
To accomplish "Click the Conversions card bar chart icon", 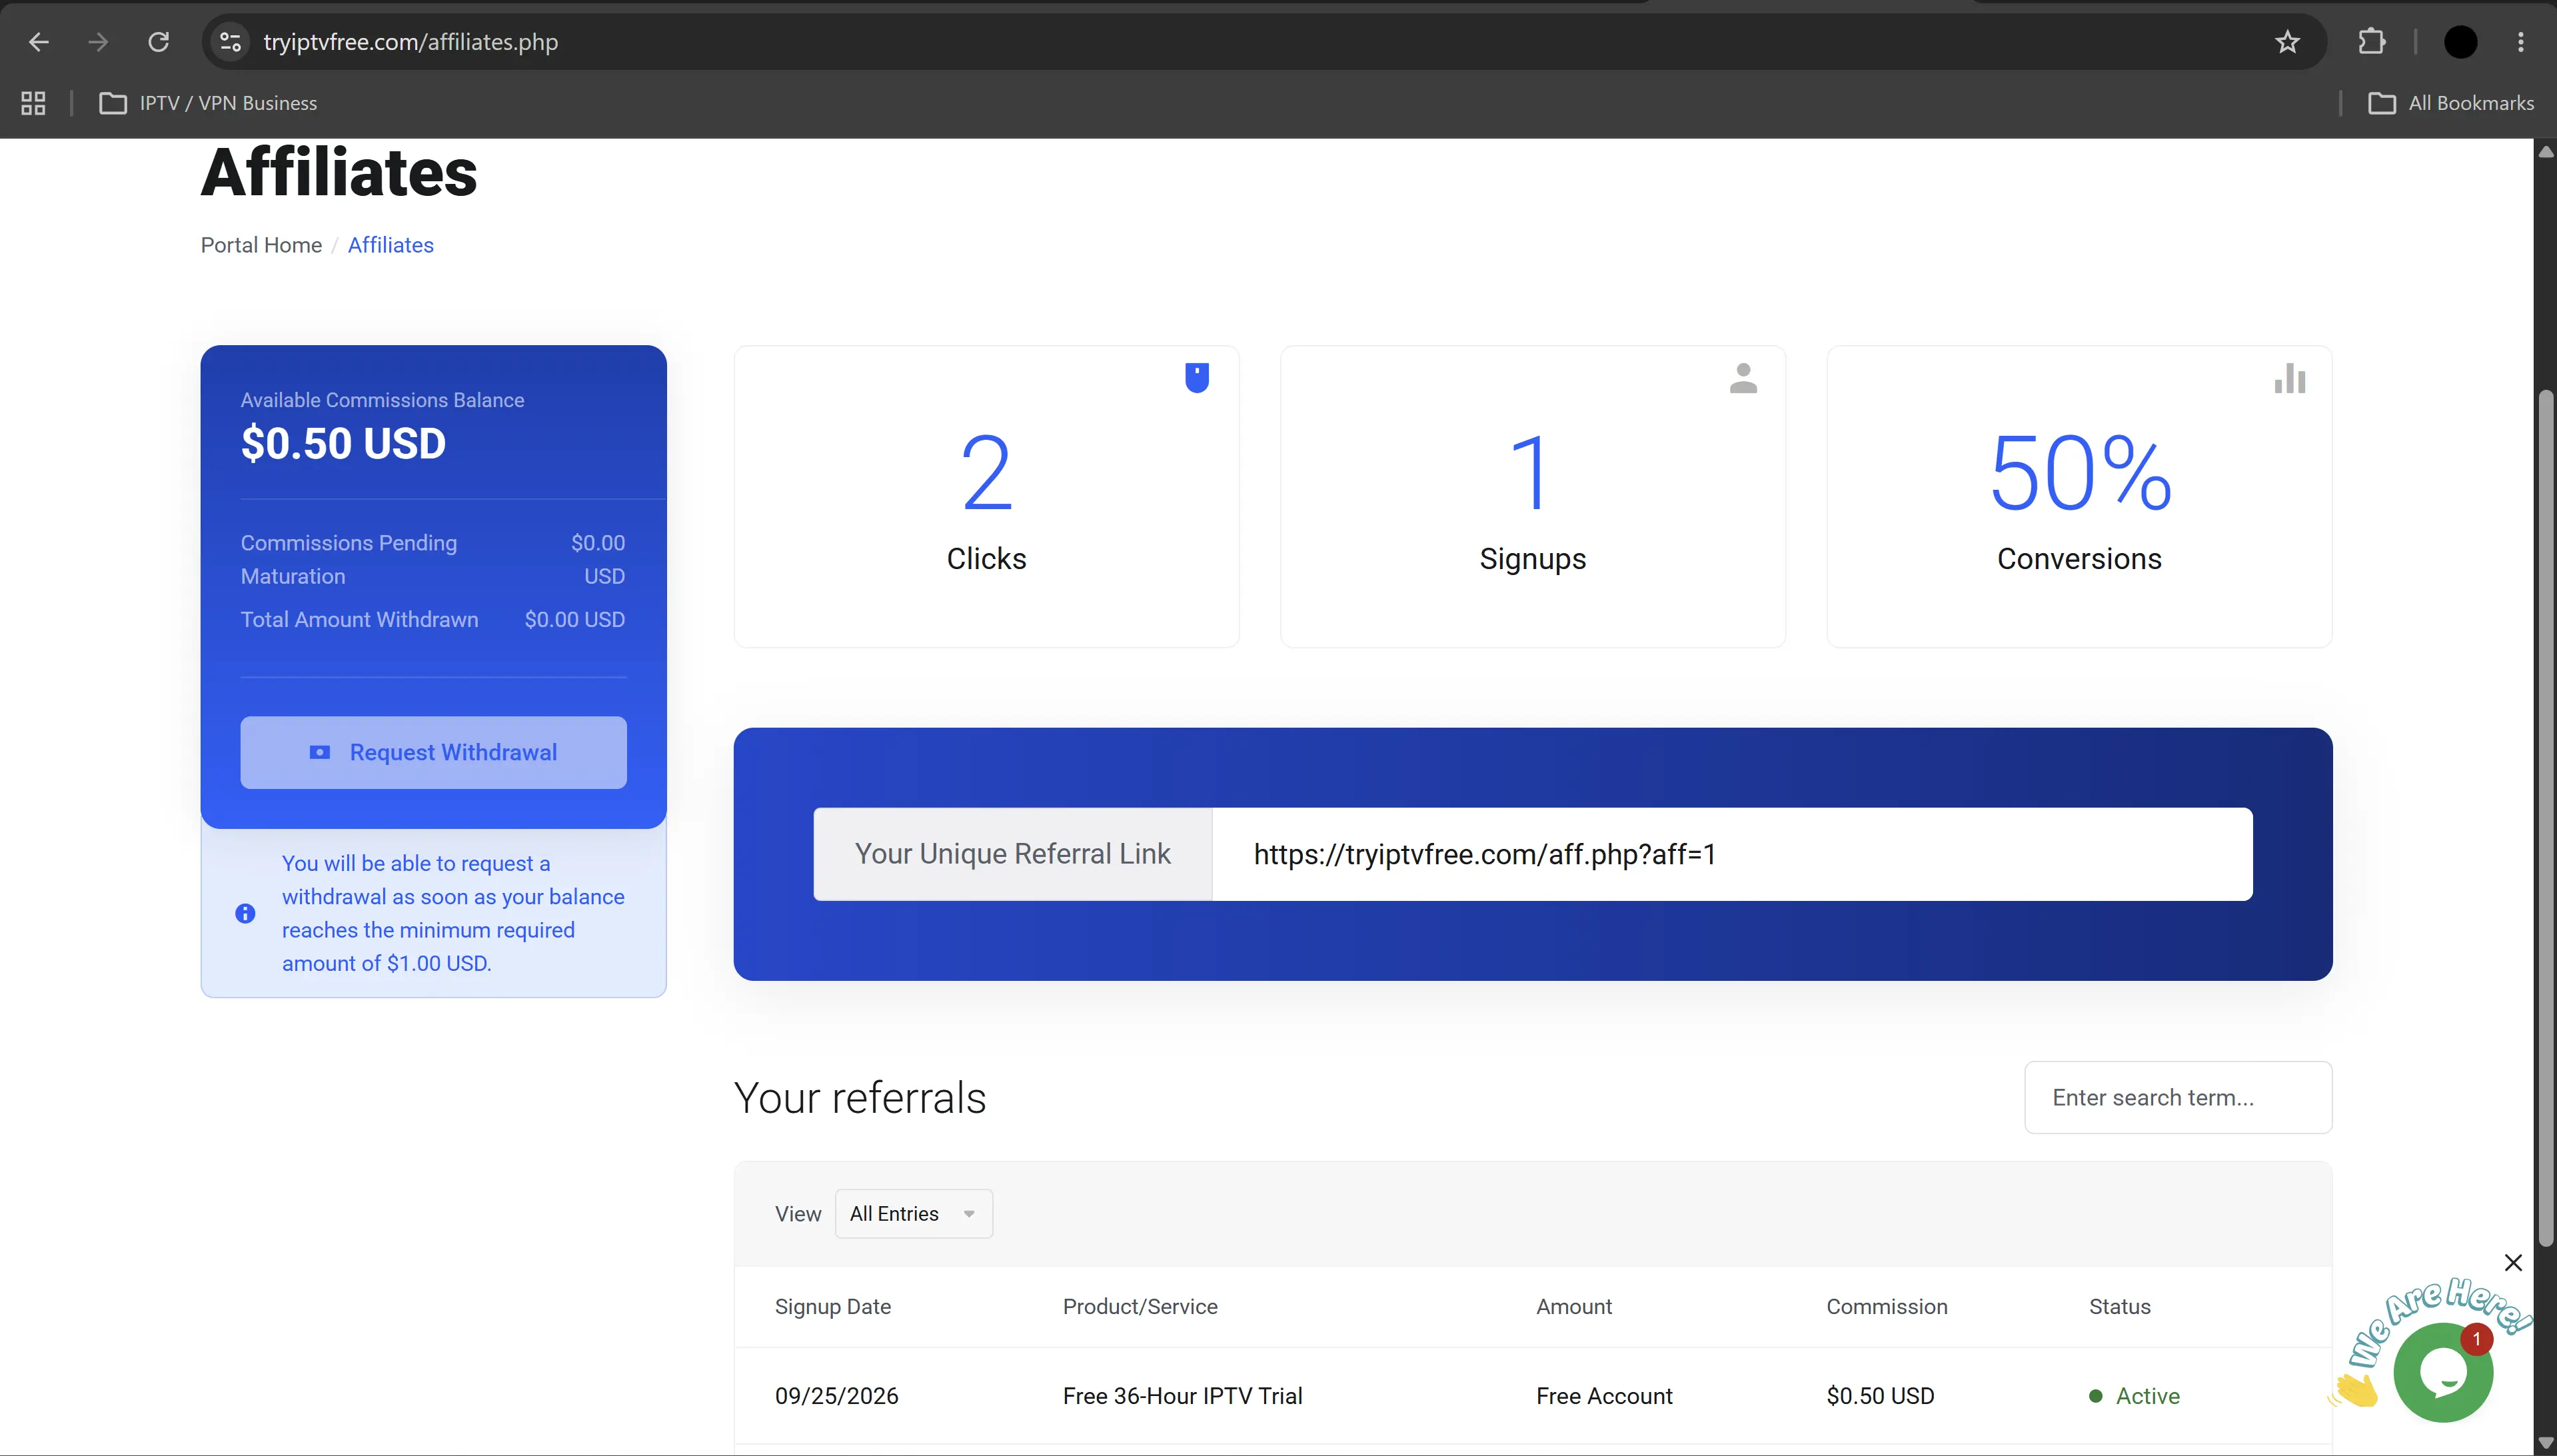I will pos(2290,378).
